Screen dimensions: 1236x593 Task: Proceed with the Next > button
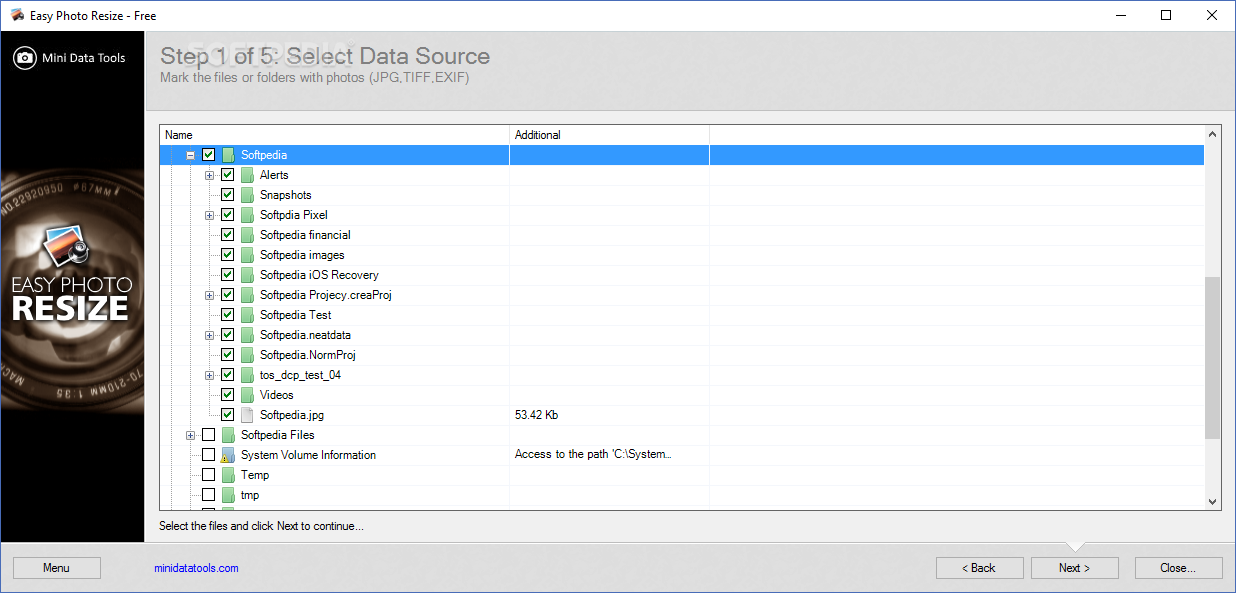(x=1075, y=568)
